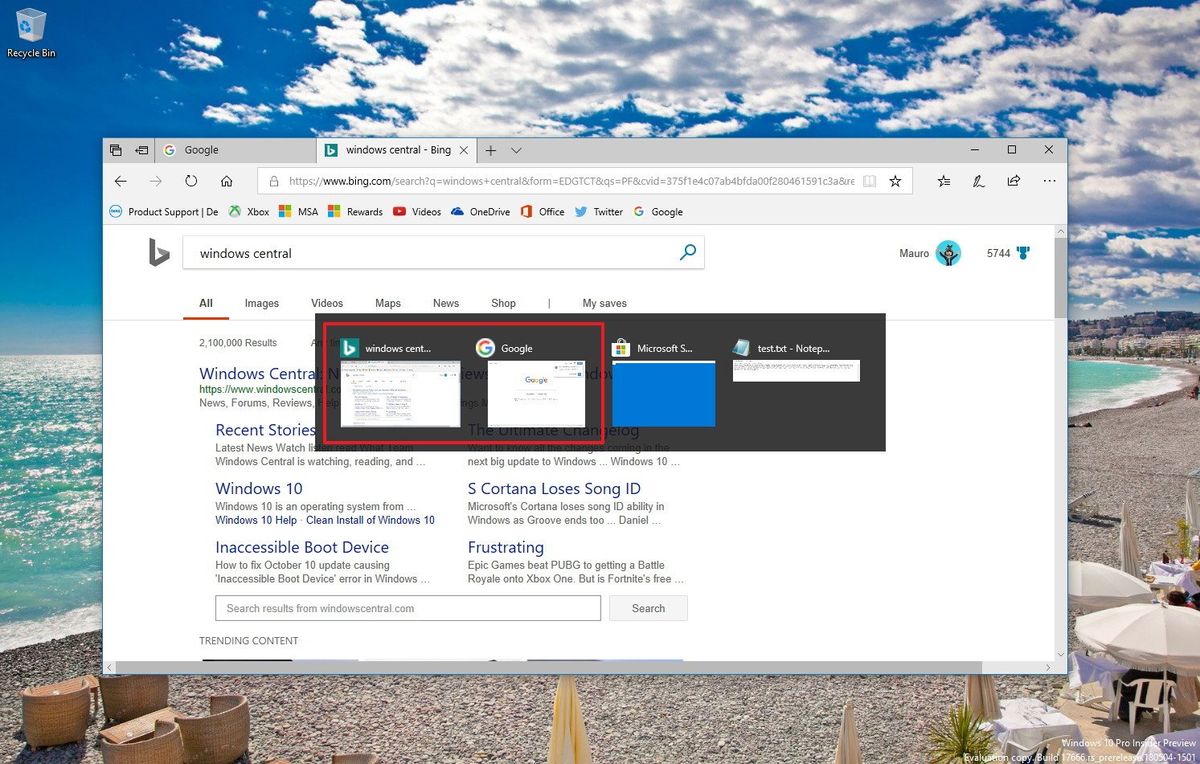
Task: Open Mauro's account avatar
Action: (x=948, y=253)
